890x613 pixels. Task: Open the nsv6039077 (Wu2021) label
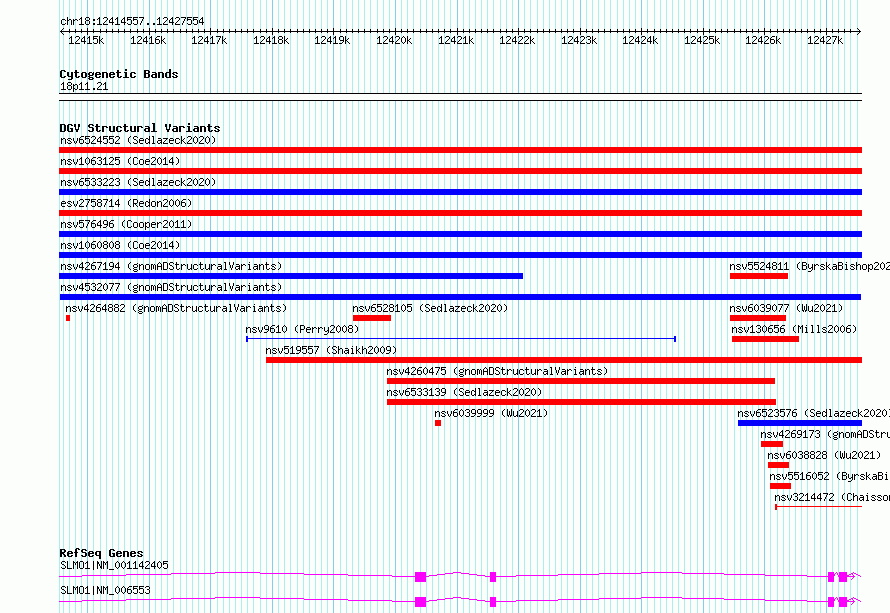[x=786, y=308]
